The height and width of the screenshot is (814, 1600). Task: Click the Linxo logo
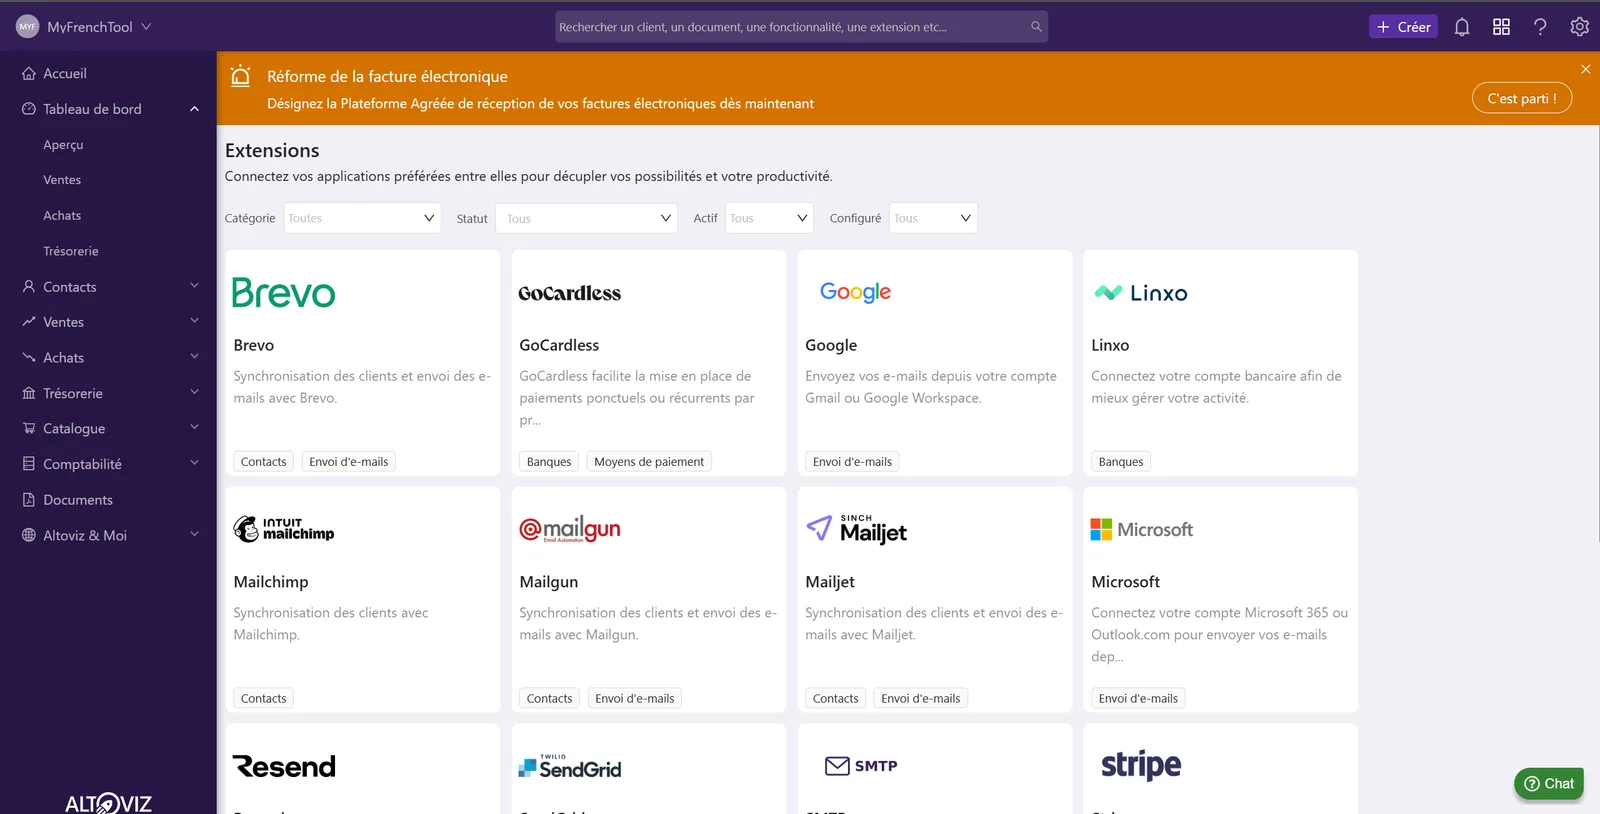1141,293
